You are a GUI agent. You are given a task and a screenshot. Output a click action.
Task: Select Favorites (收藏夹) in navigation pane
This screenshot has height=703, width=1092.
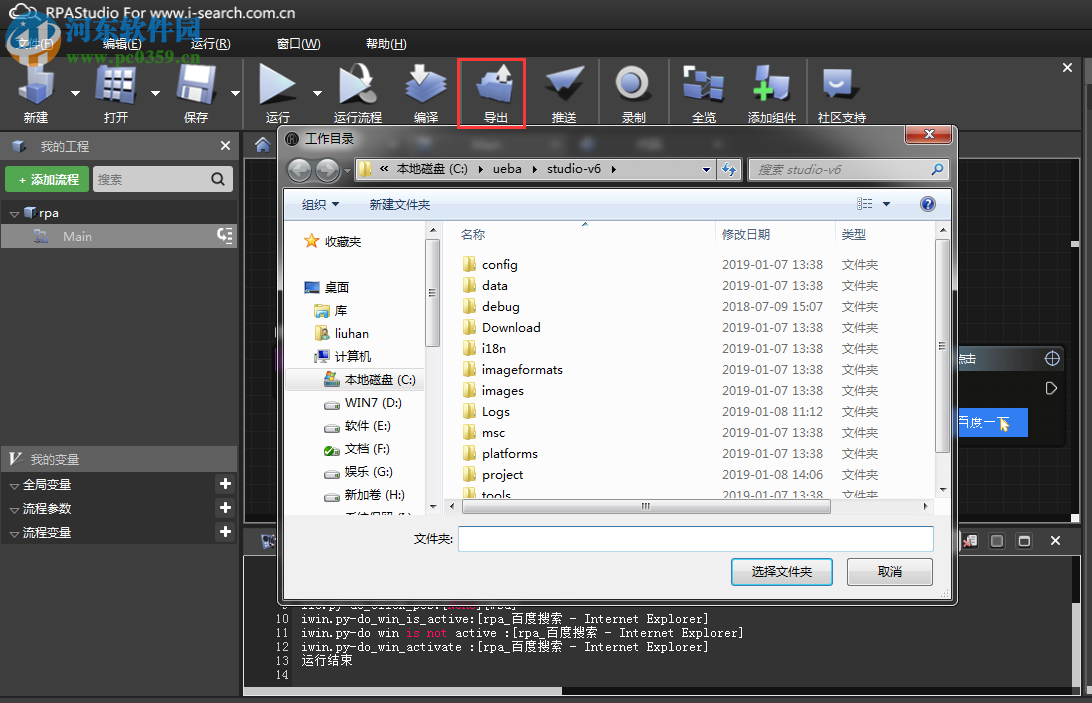pyautogui.click(x=333, y=242)
